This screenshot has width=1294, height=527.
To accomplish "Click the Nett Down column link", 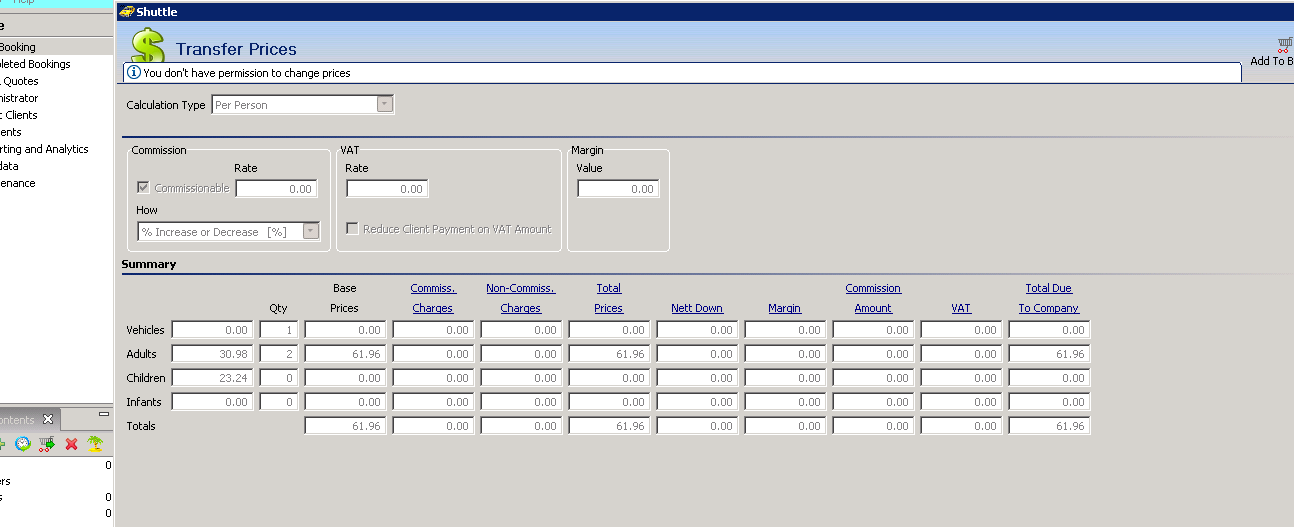I will click(697, 308).
